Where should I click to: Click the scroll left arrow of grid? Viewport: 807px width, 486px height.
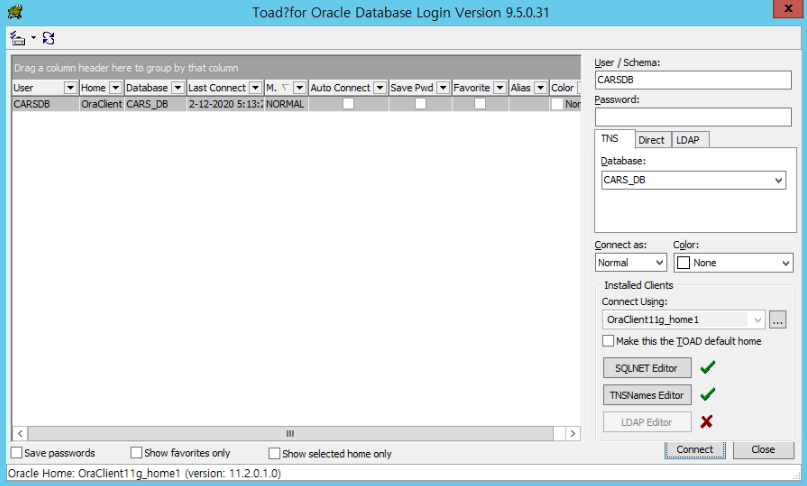coord(20,433)
